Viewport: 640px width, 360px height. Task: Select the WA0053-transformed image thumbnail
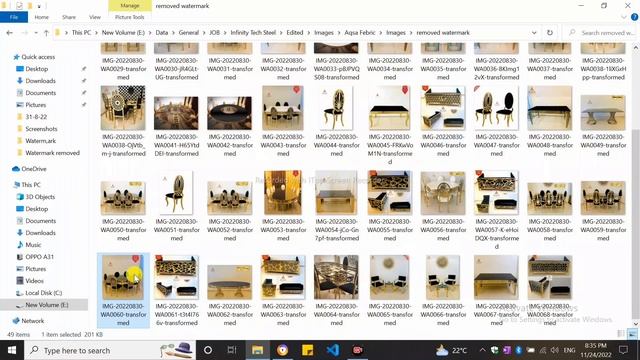(x=283, y=192)
